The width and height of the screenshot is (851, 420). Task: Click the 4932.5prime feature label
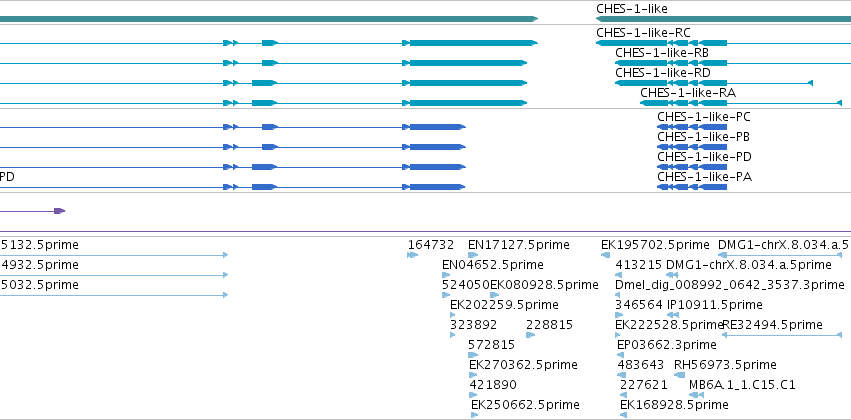(x=40, y=265)
